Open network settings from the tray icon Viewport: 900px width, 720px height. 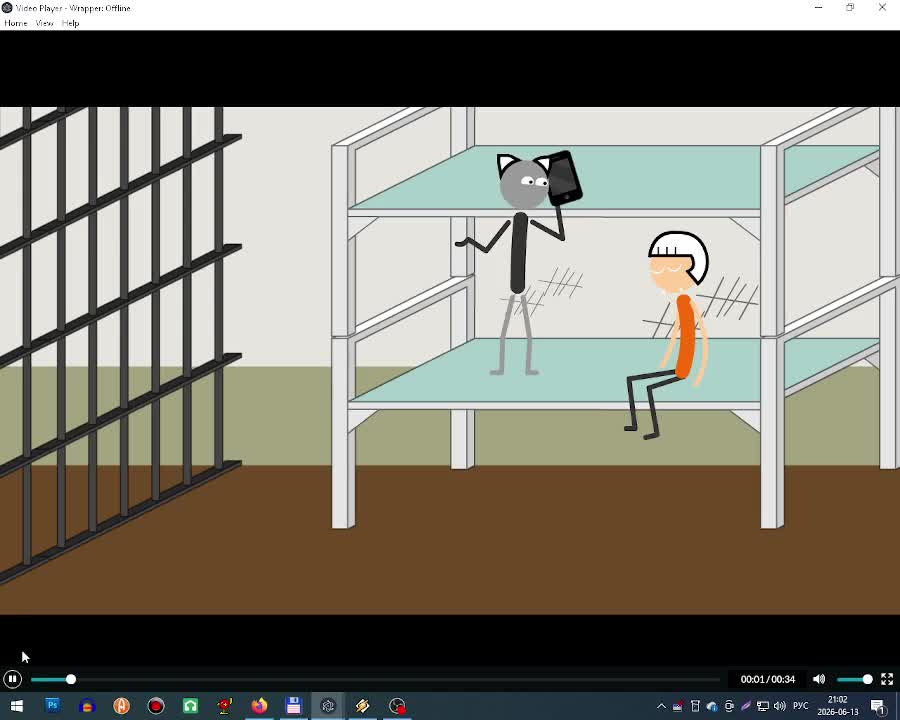(763, 706)
